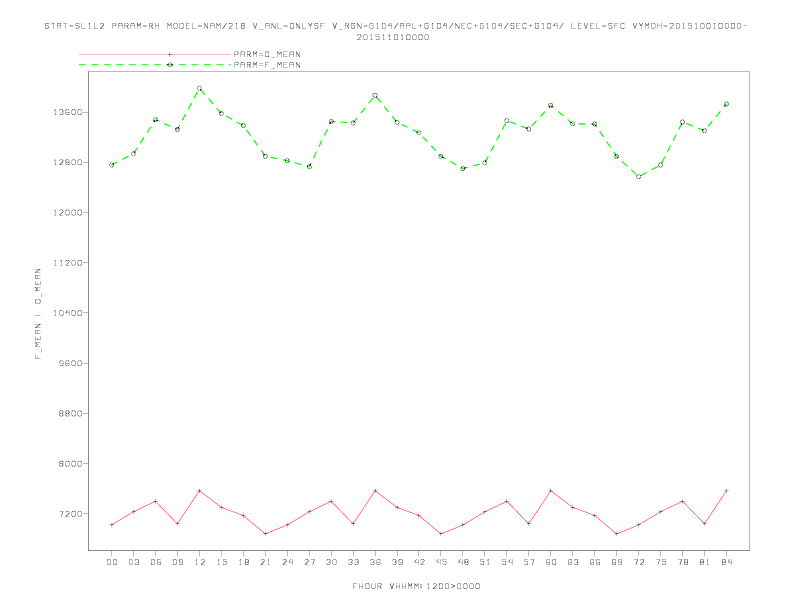Click the 12800 y-axis tick label
The image size is (792, 612).
pyautogui.click(x=68, y=162)
